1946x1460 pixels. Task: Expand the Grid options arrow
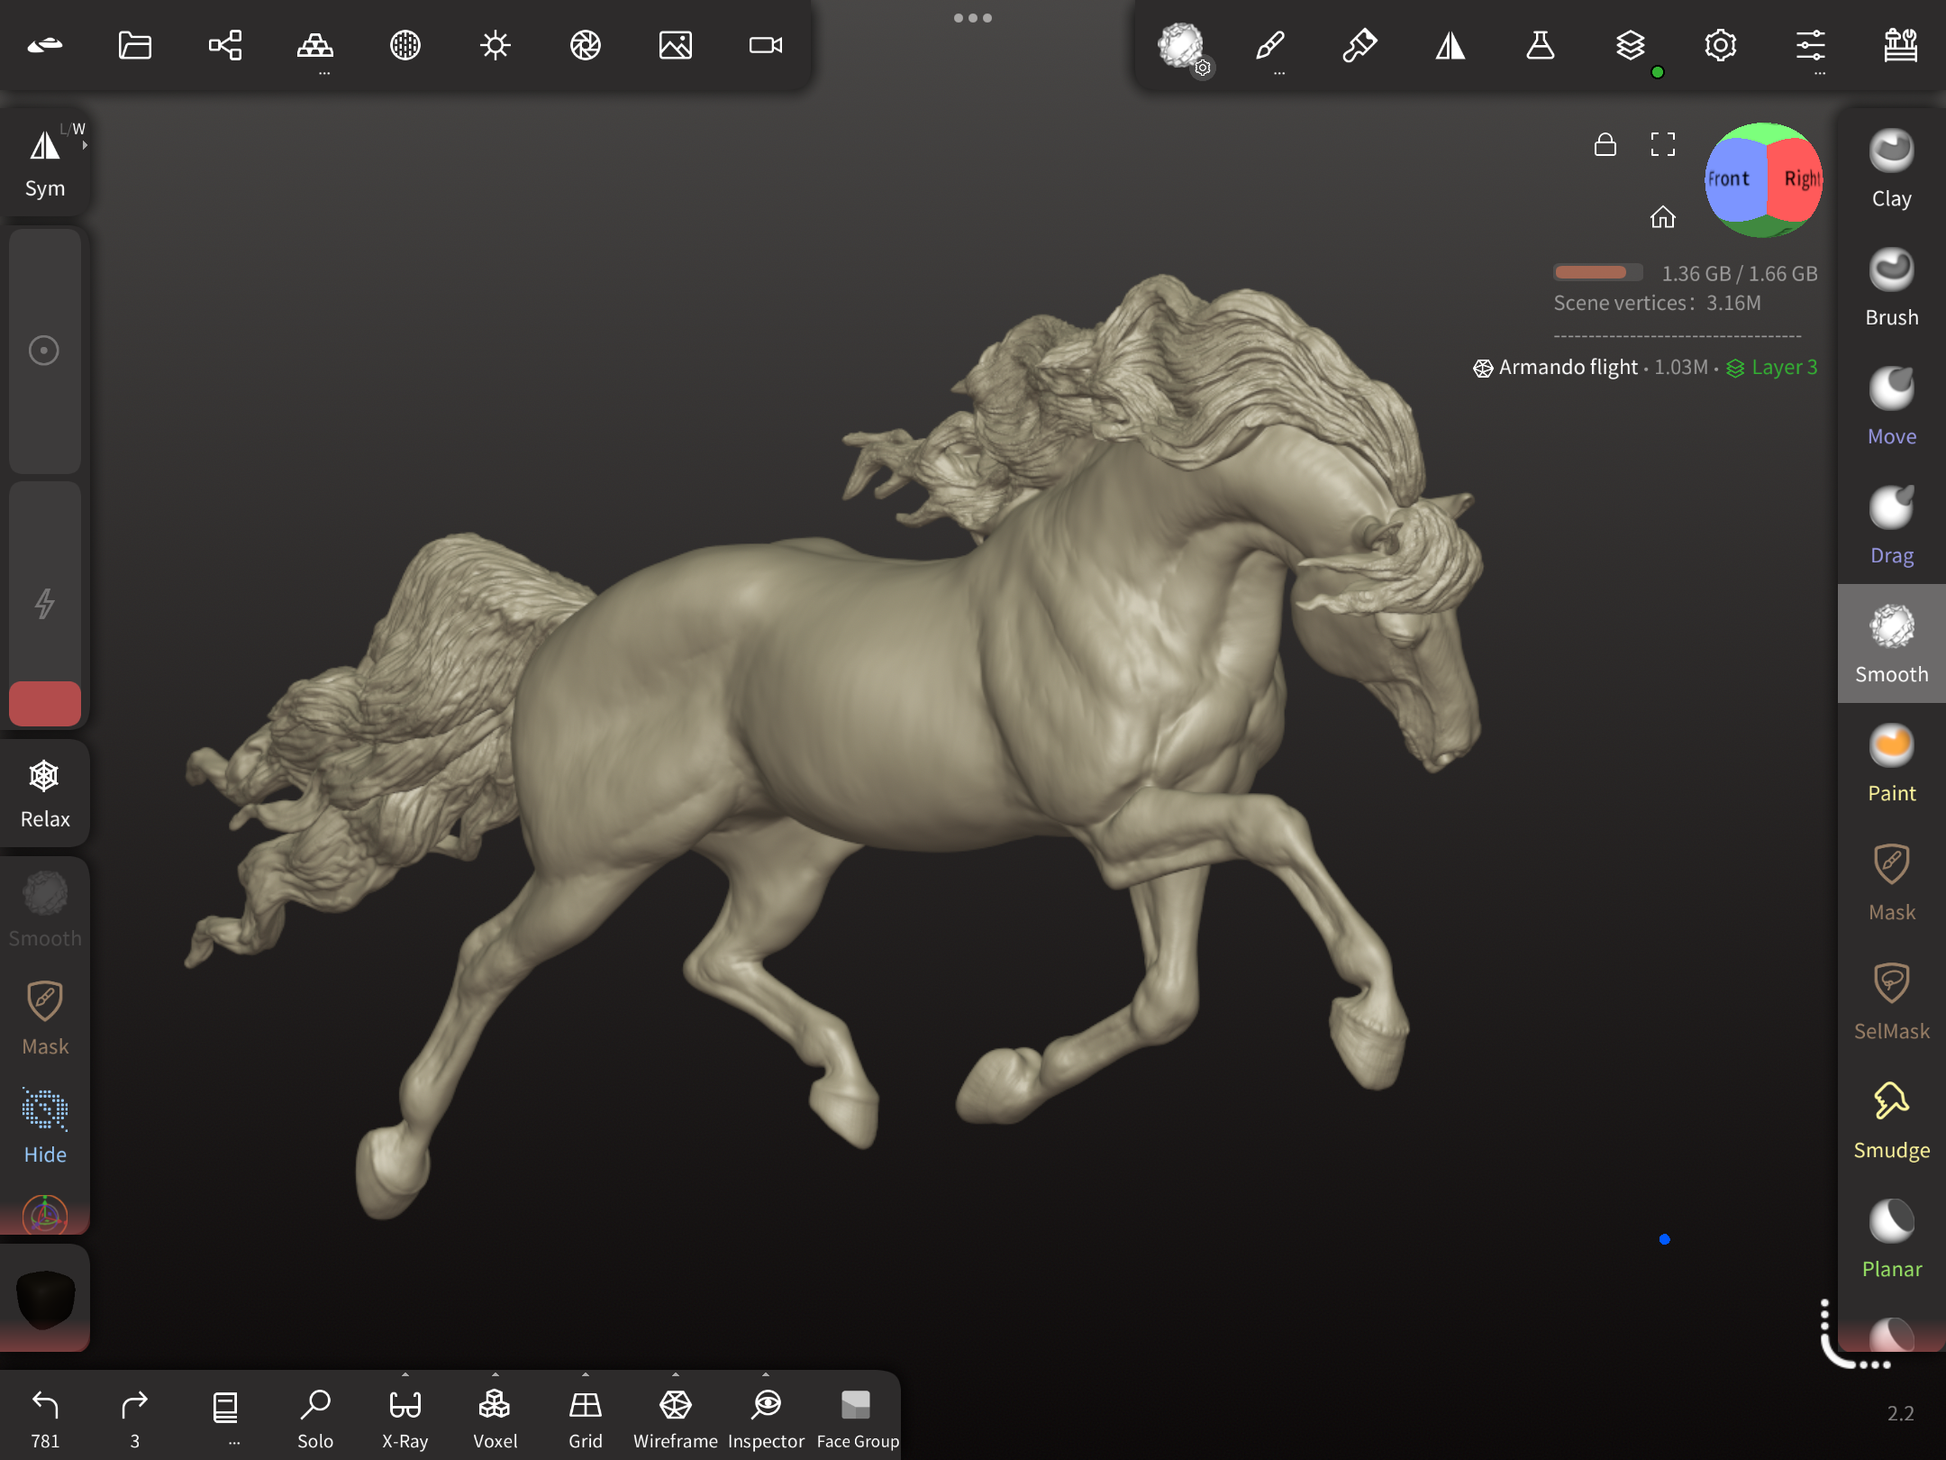[585, 1375]
